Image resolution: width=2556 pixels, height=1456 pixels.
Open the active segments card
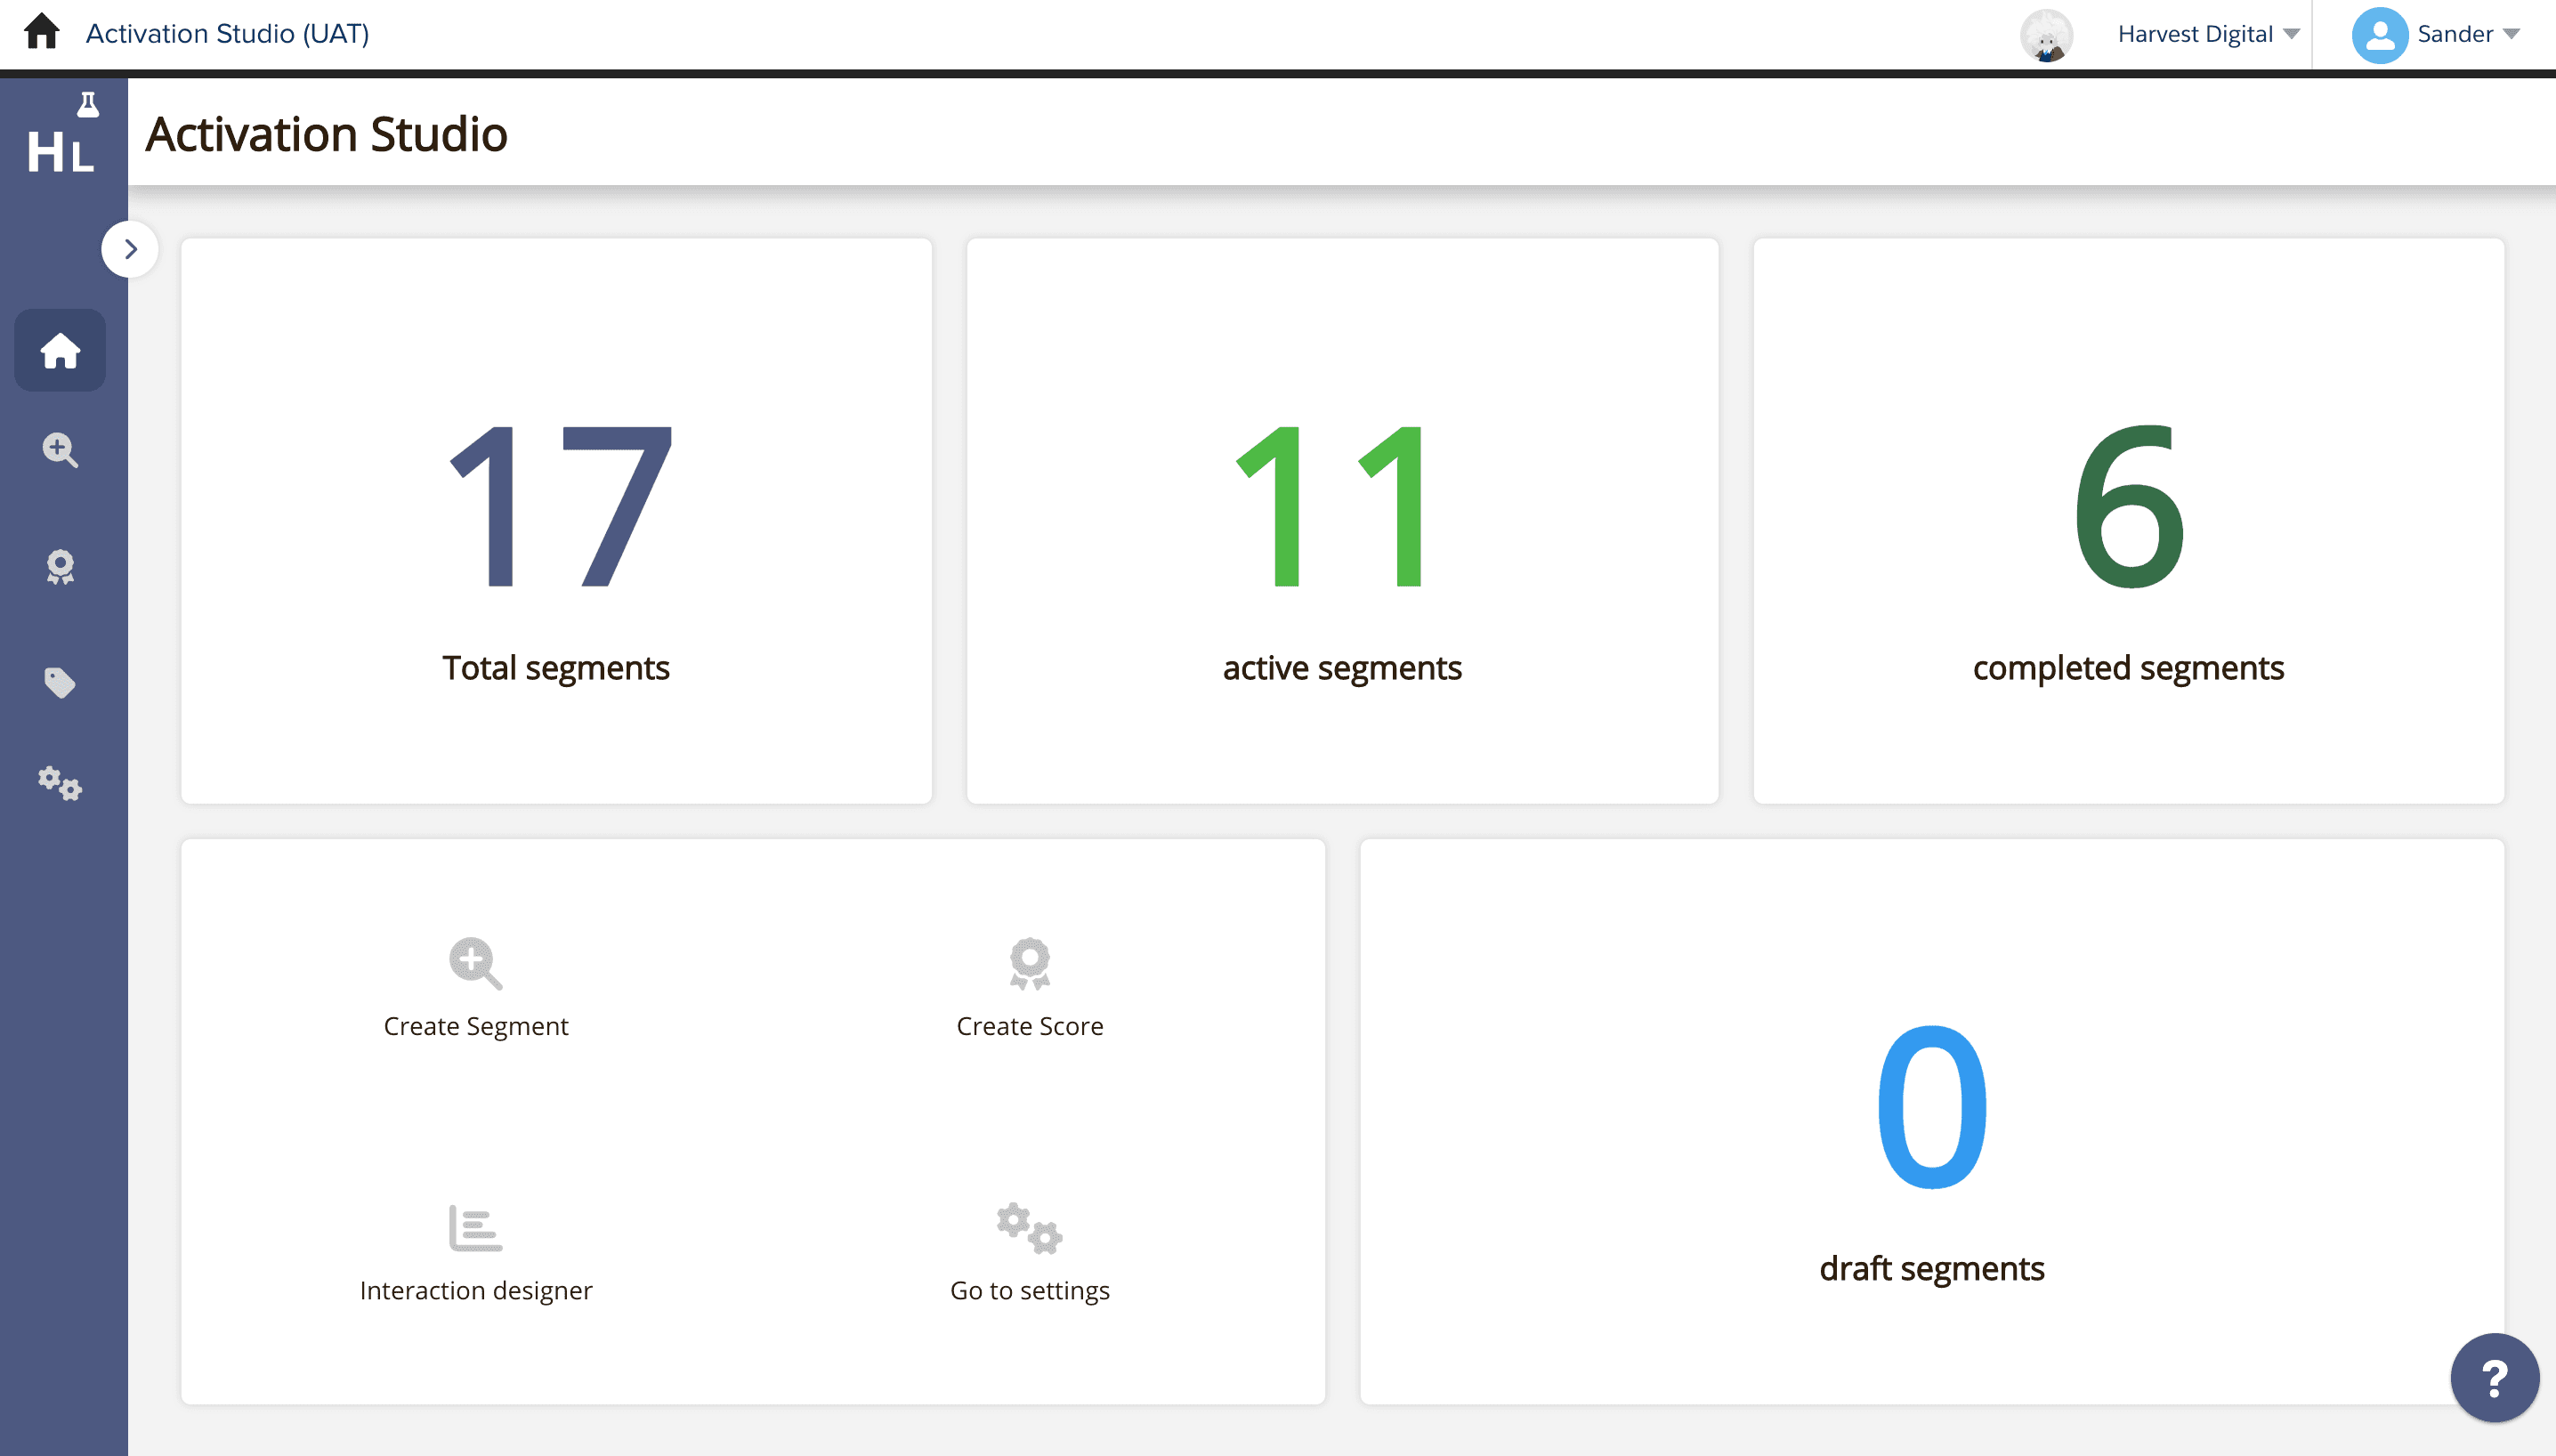tap(1342, 520)
